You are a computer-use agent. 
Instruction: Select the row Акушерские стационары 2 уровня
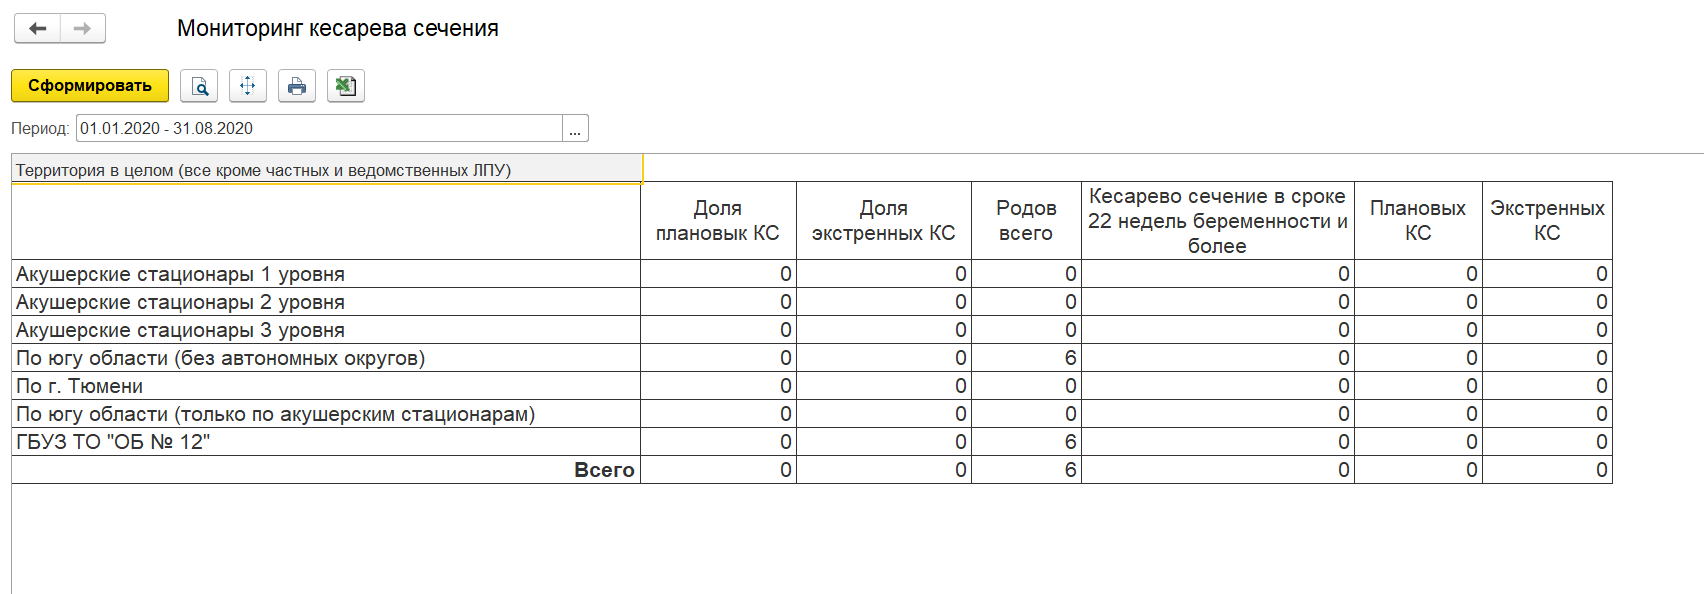click(x=180, y=302)
